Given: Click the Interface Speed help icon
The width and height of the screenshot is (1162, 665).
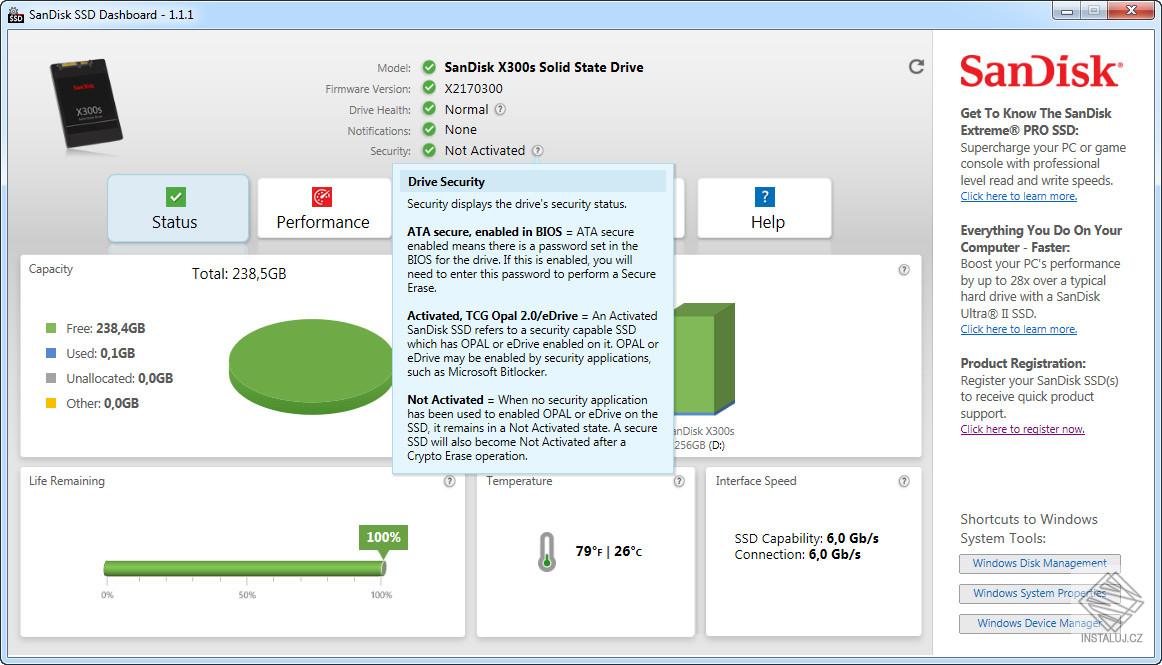Looking at the screenshot, I should 903,480.
